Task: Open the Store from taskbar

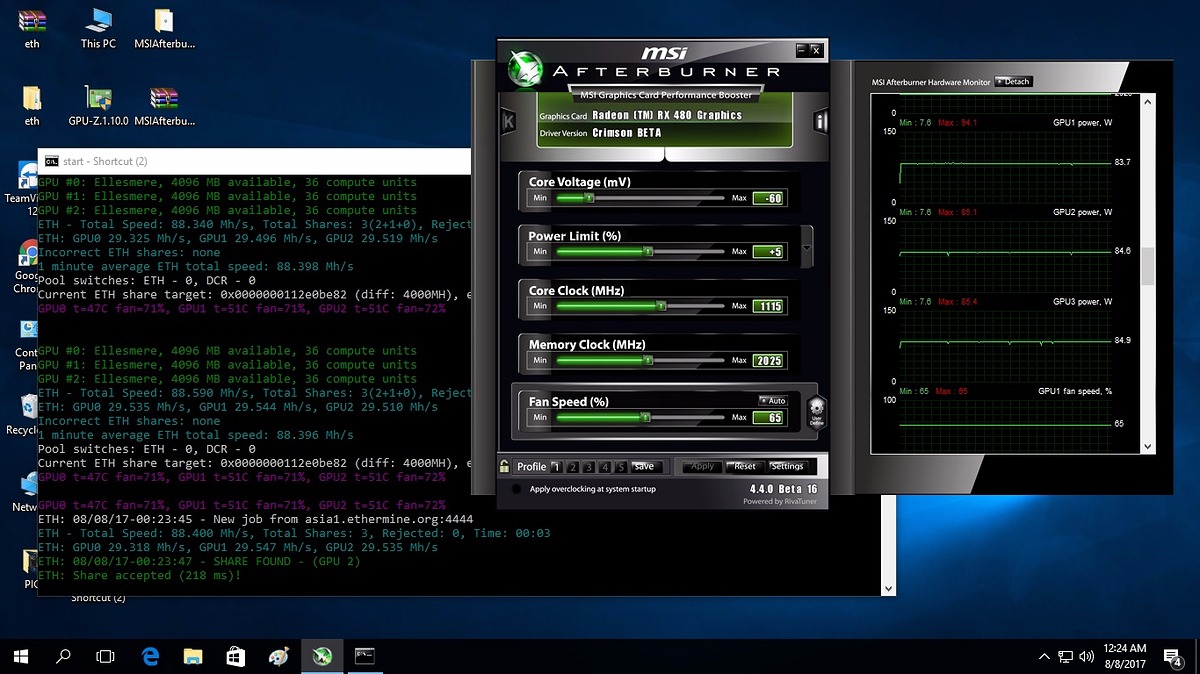Action: pyautogui.click(x=237, y=656)
